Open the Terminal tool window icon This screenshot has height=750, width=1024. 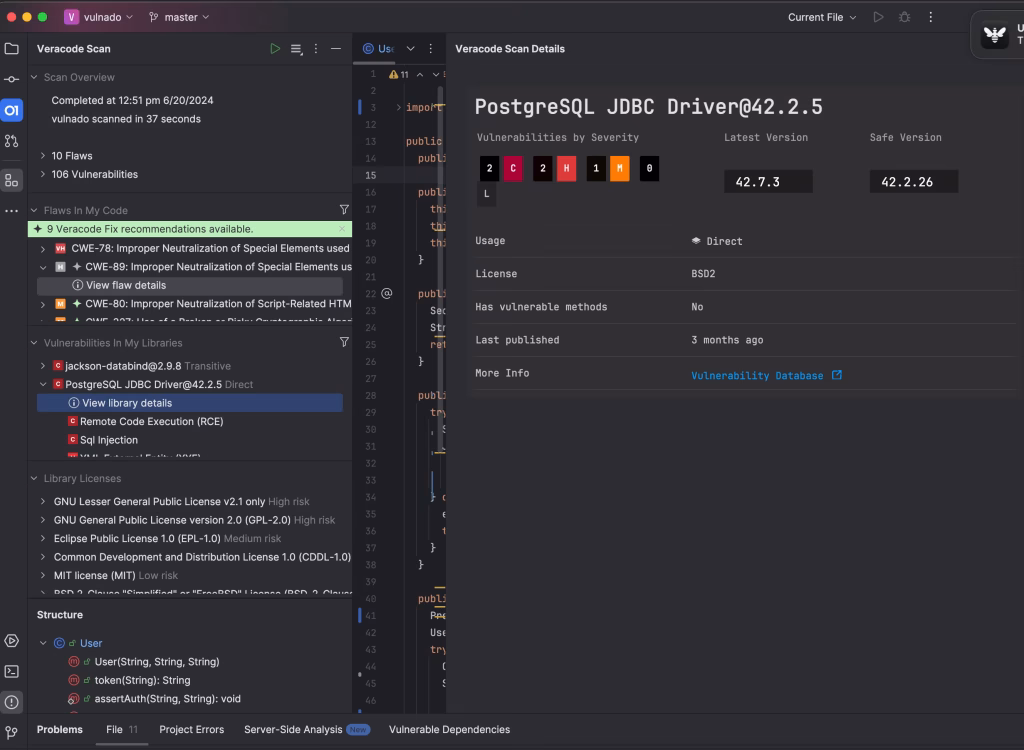[12, 672]
